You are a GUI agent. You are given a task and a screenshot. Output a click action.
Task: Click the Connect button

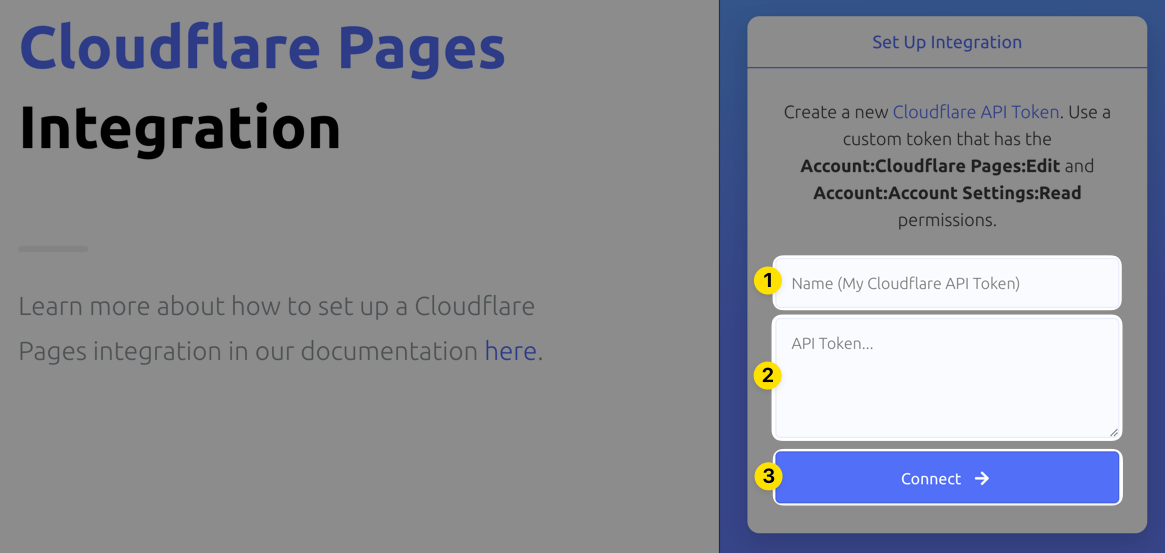[x=947, y=478]
